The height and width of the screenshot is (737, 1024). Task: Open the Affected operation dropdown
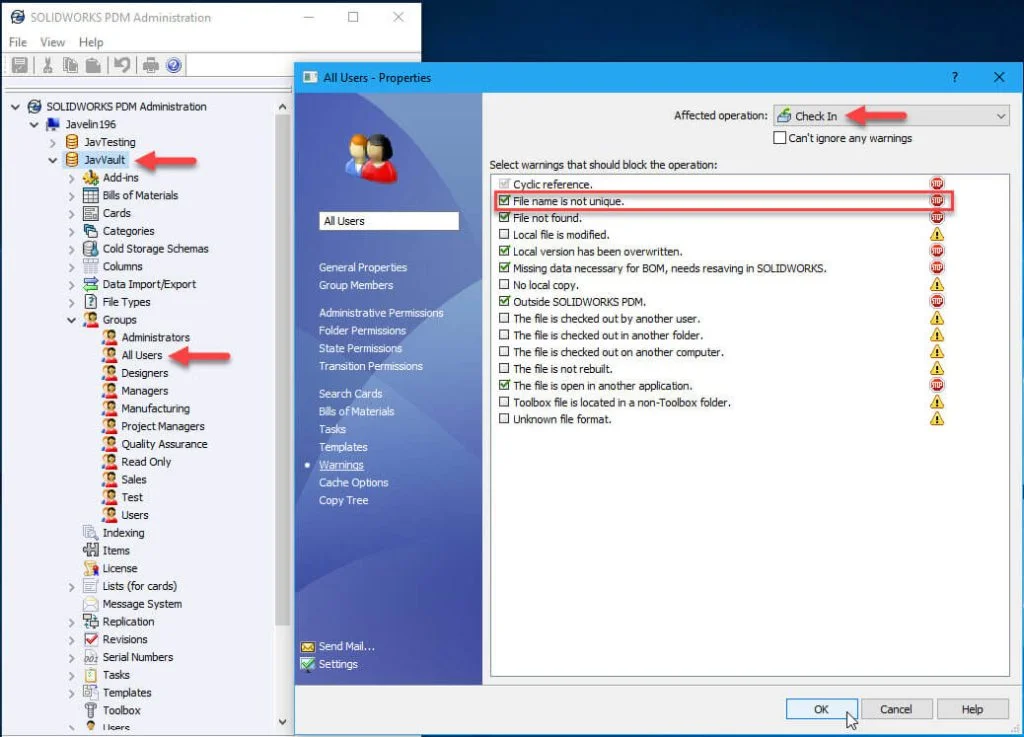click(1001, 116)
